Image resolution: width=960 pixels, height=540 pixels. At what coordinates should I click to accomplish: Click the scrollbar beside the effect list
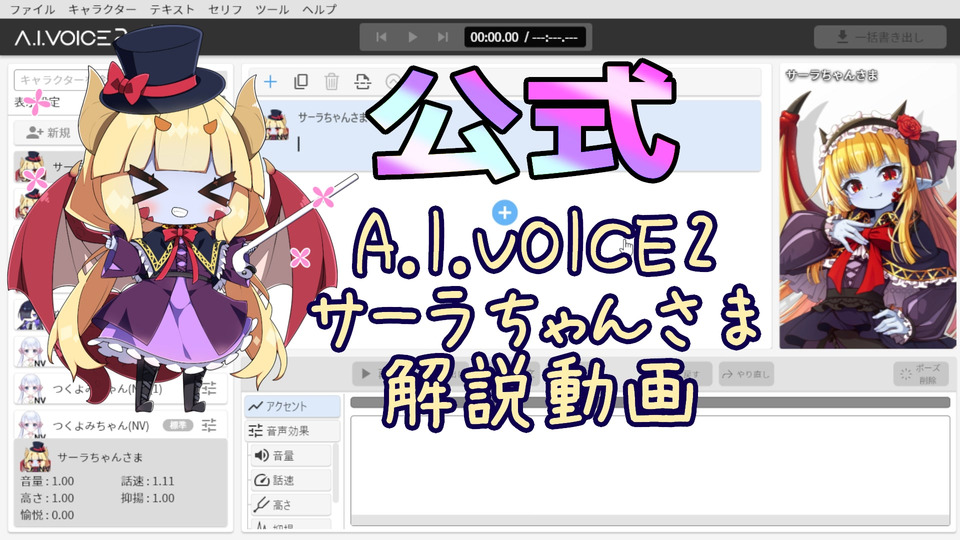point(336,473)
